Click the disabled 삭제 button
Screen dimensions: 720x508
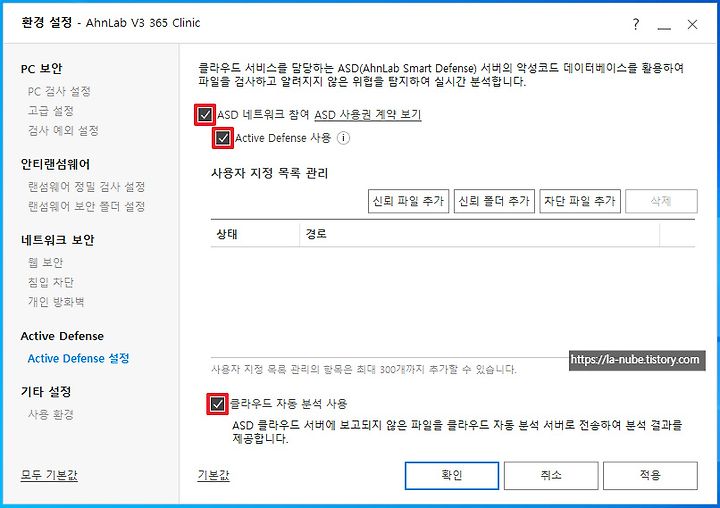(x=661, y=201)
